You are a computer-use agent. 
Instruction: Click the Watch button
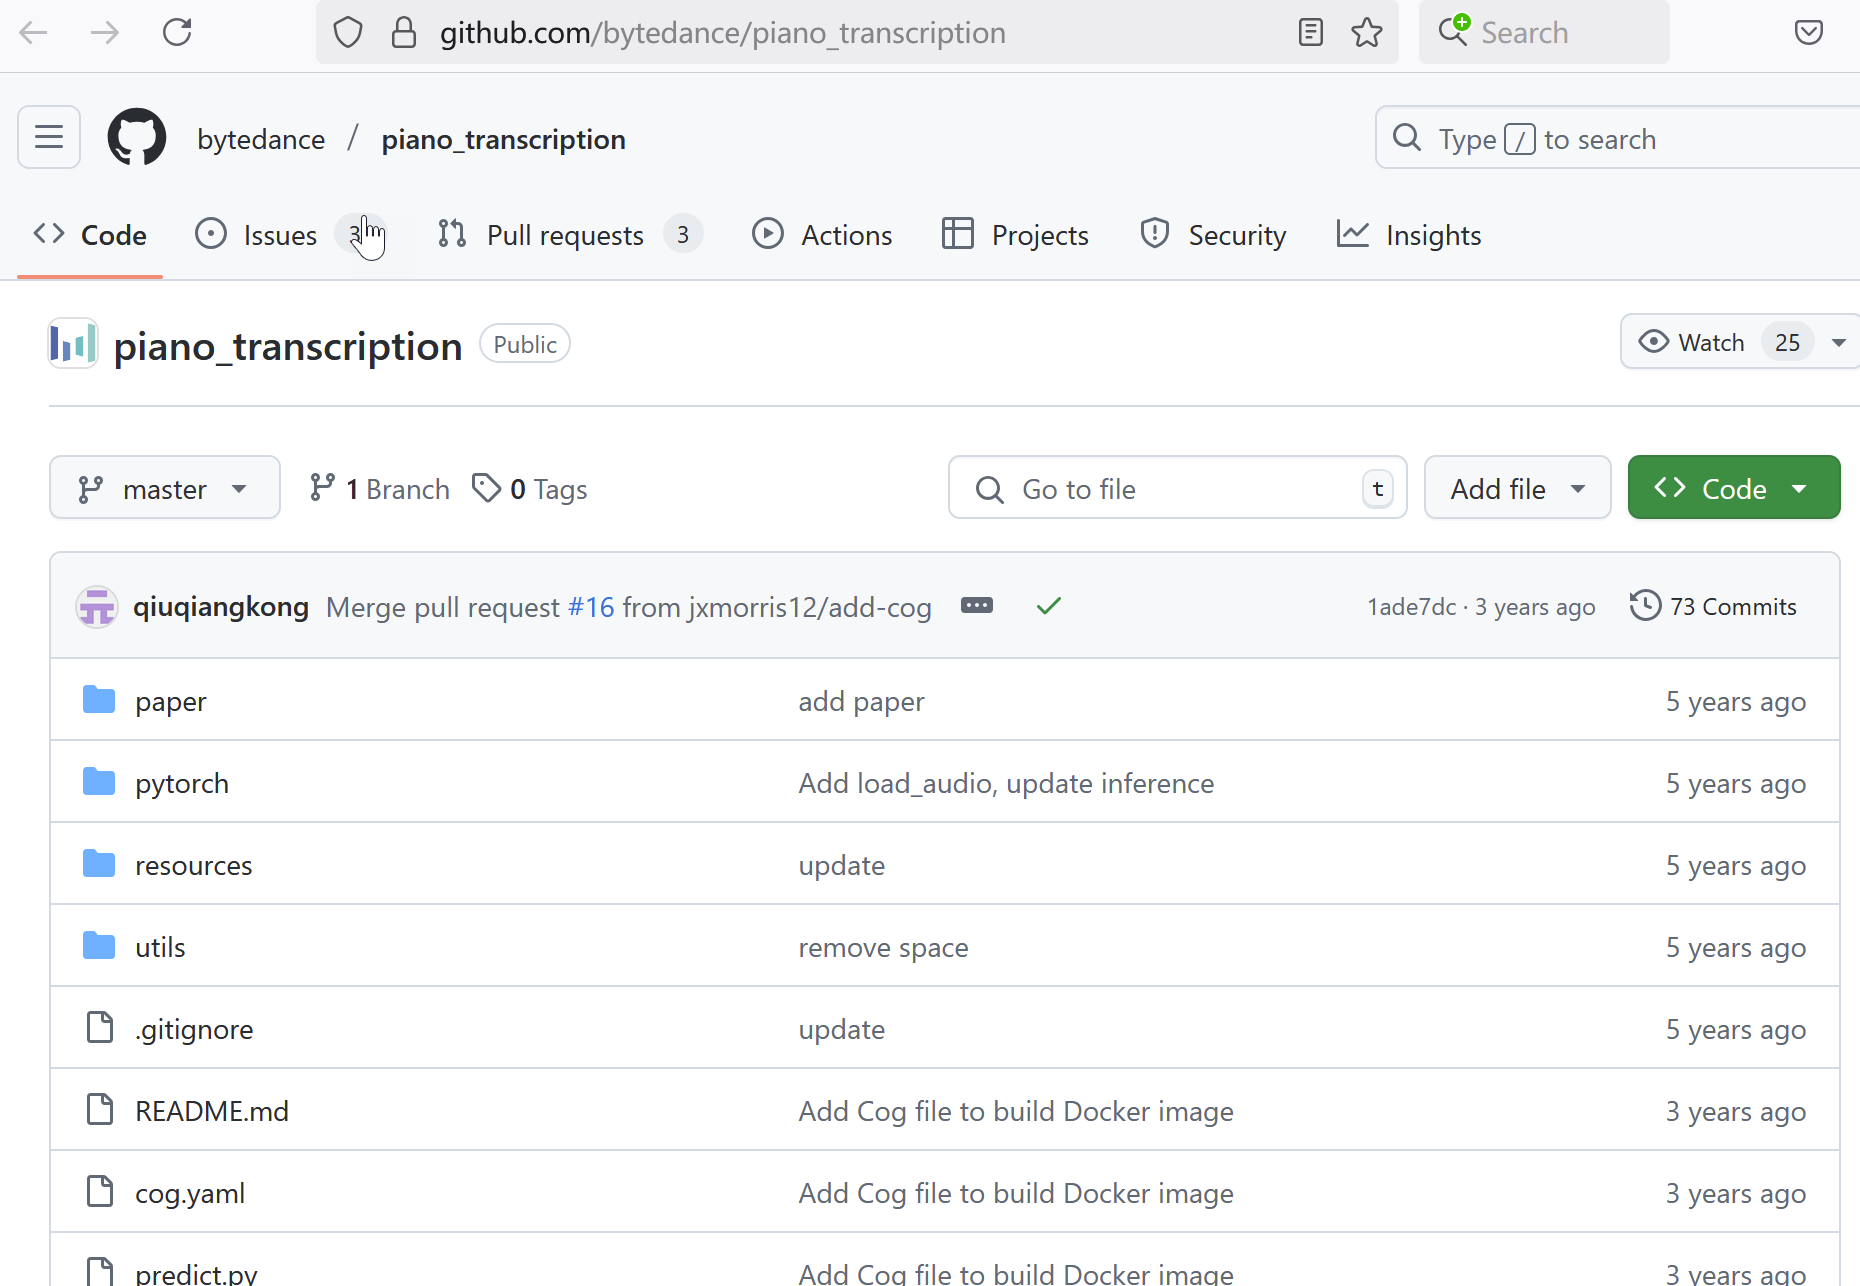coord(1720,342)
